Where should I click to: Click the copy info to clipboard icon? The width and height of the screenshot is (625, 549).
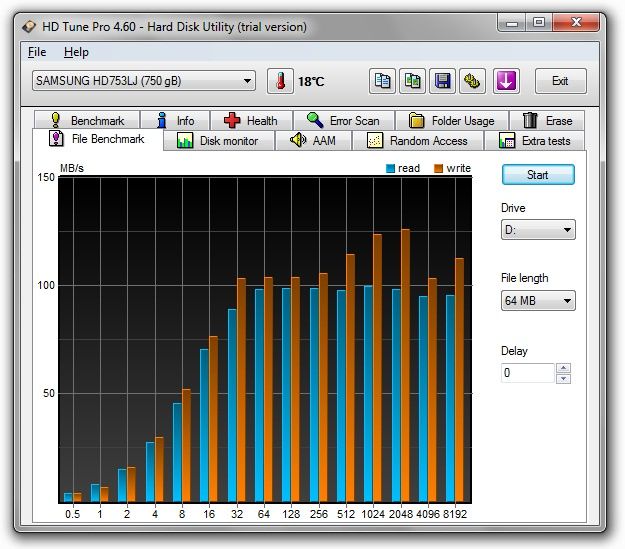[x=382, y=81]
